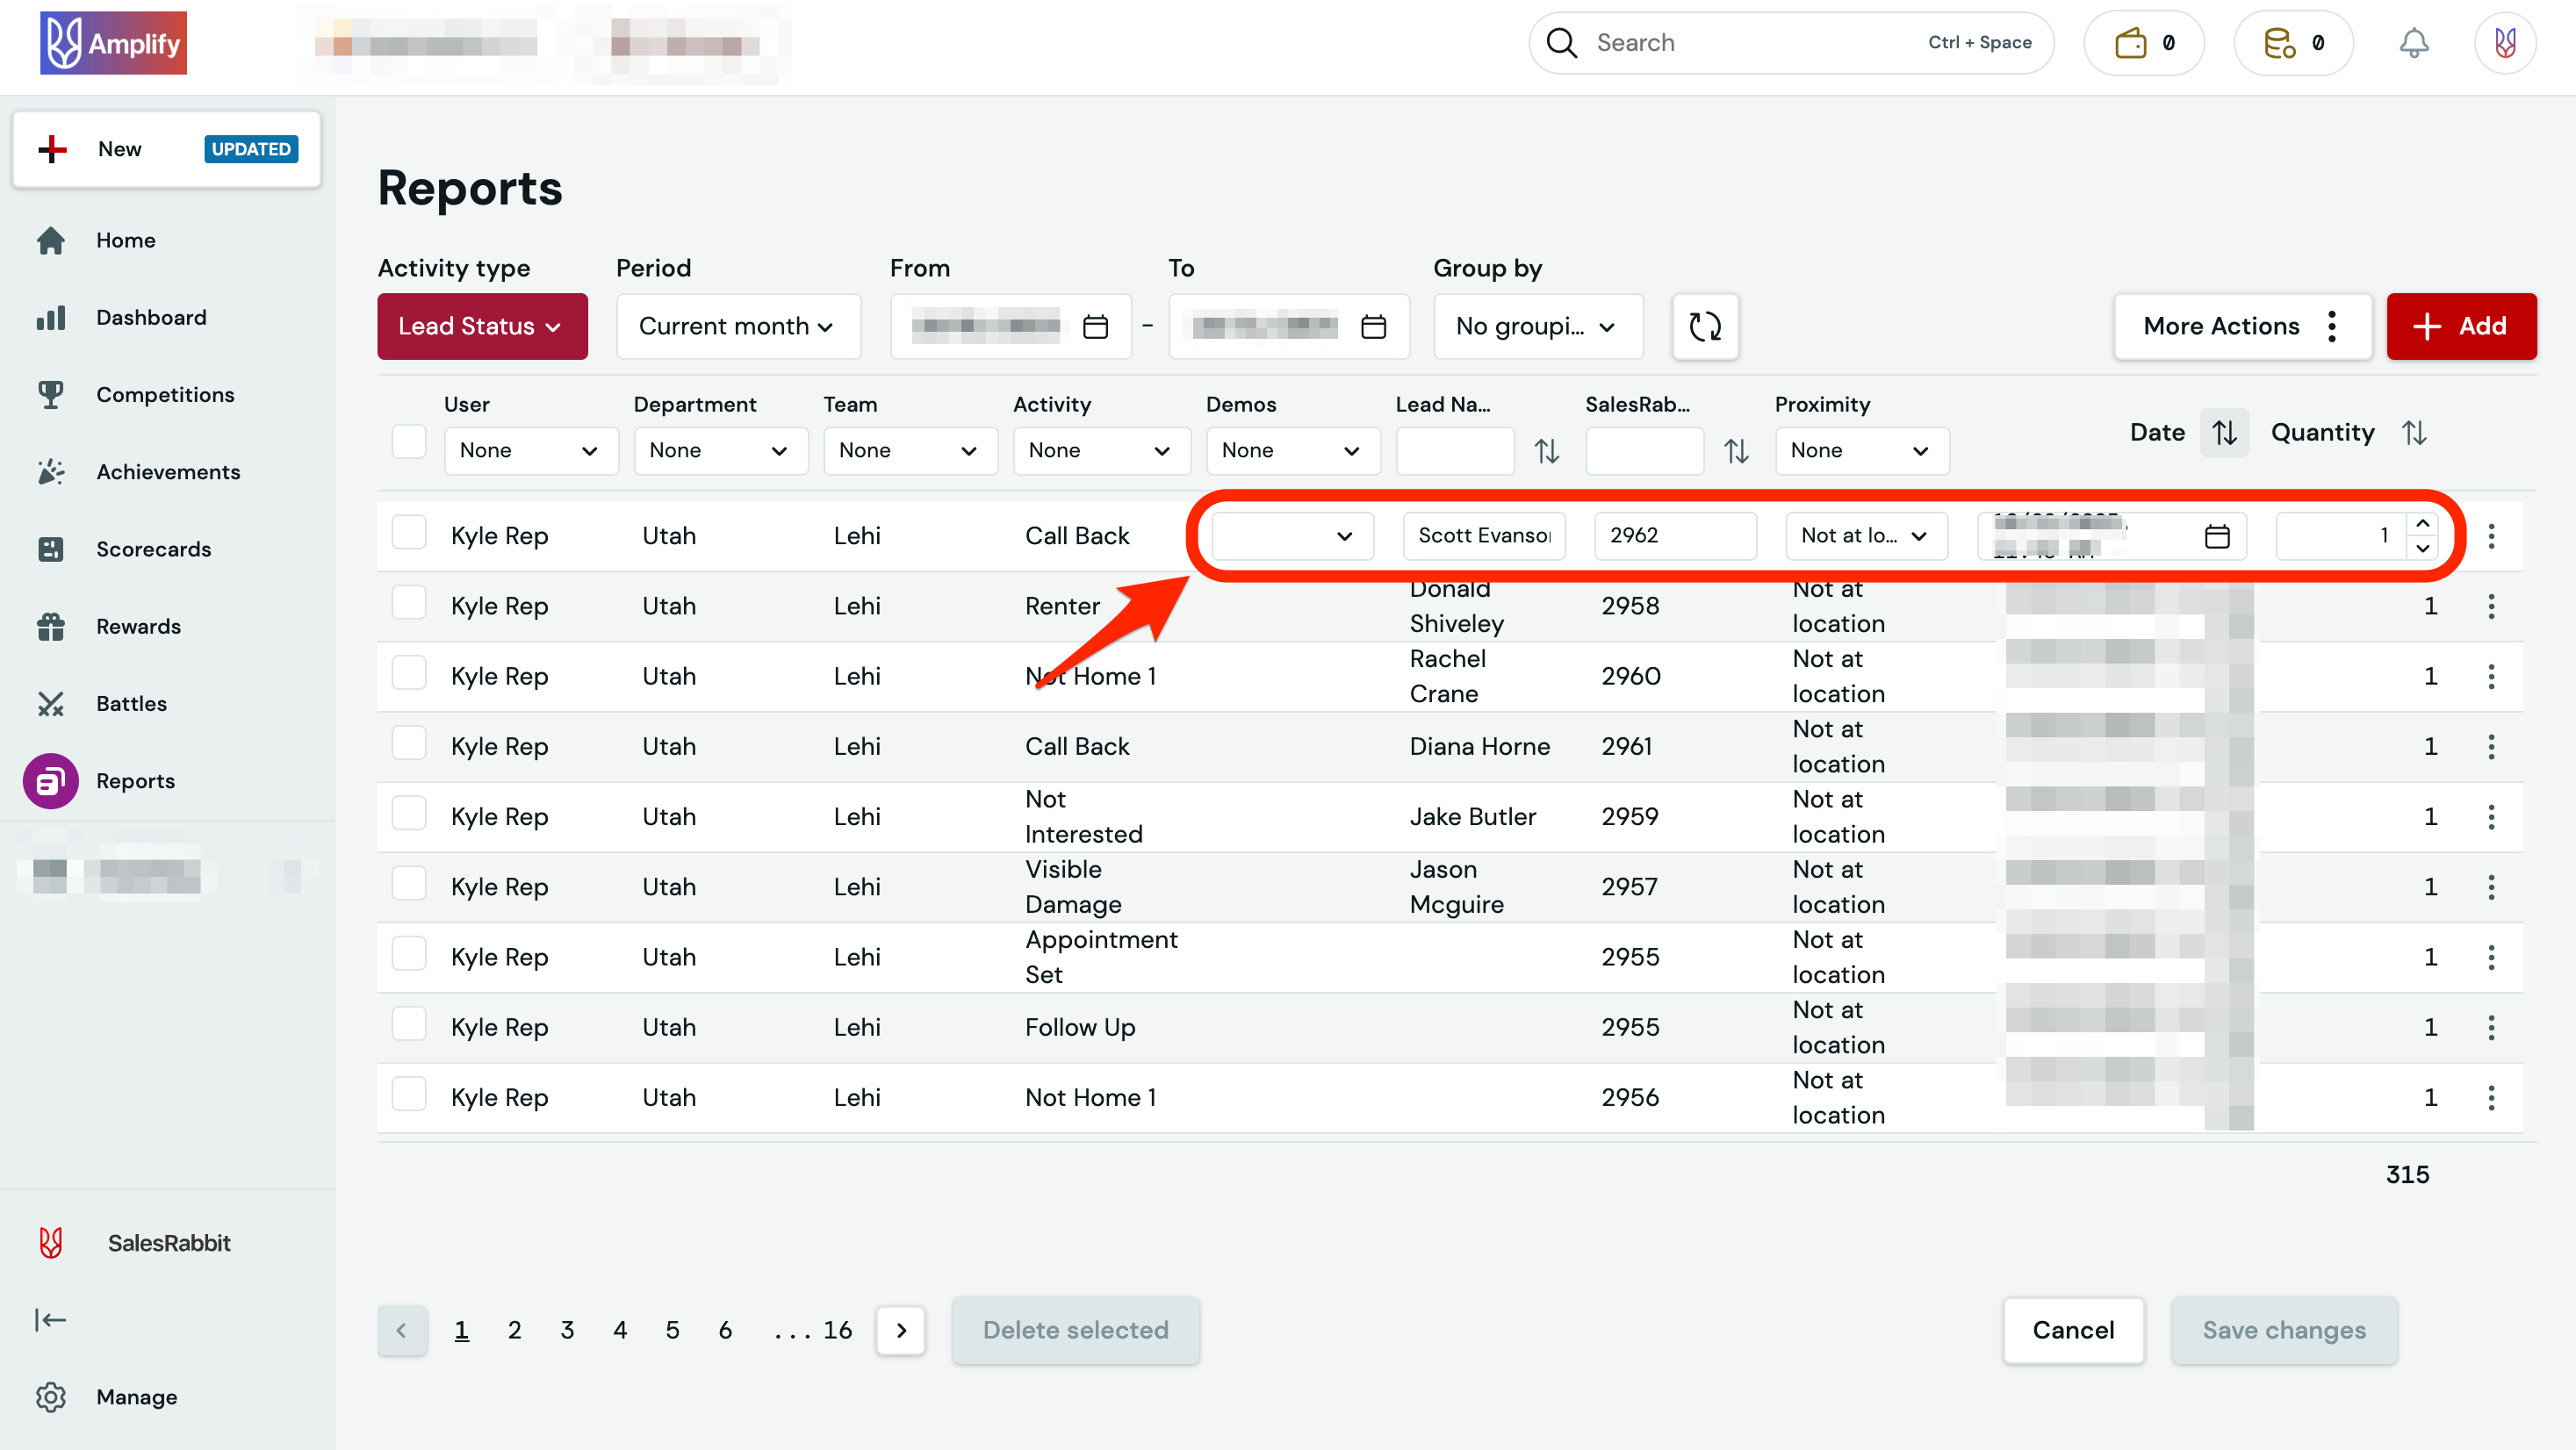The height and width of the screenshot is (1450, 2576).
Task: Go to Battles in sidebar
Action: (131, 703)
